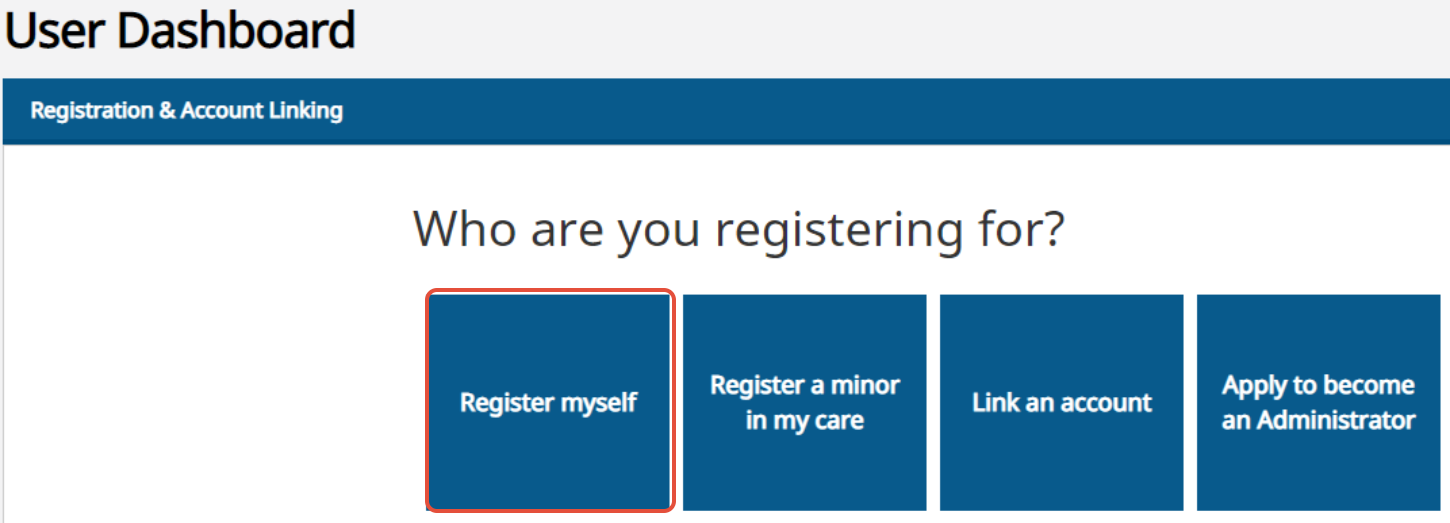1450x523 pixels.
Task: Click the 'Link an account' text label
Action: (1062, 403)
